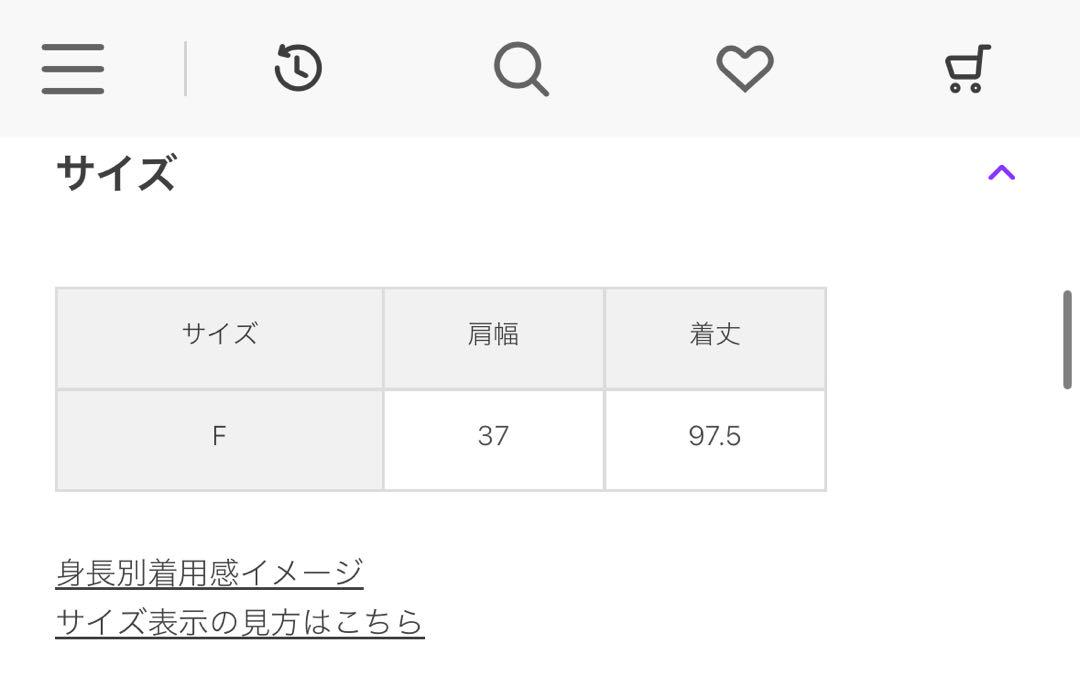
Task: Open the shopping cart
Action: coord(967,69)
